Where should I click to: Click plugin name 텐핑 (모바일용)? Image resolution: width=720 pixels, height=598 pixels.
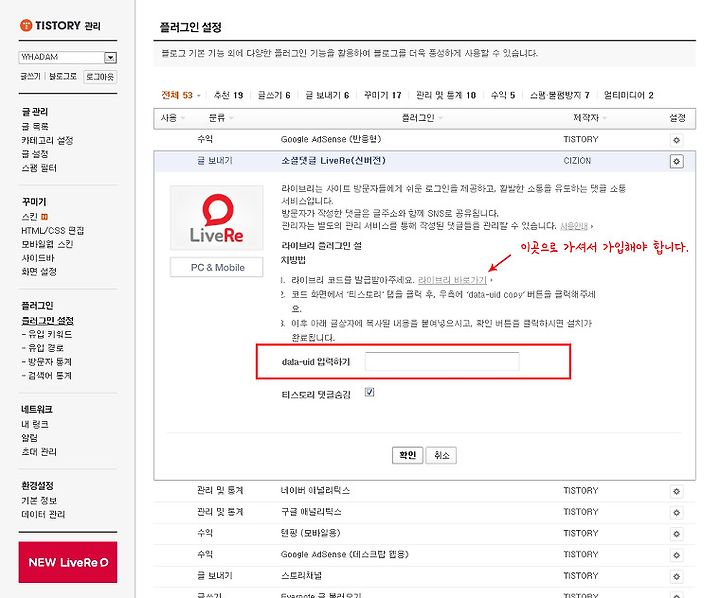[310, 533]
